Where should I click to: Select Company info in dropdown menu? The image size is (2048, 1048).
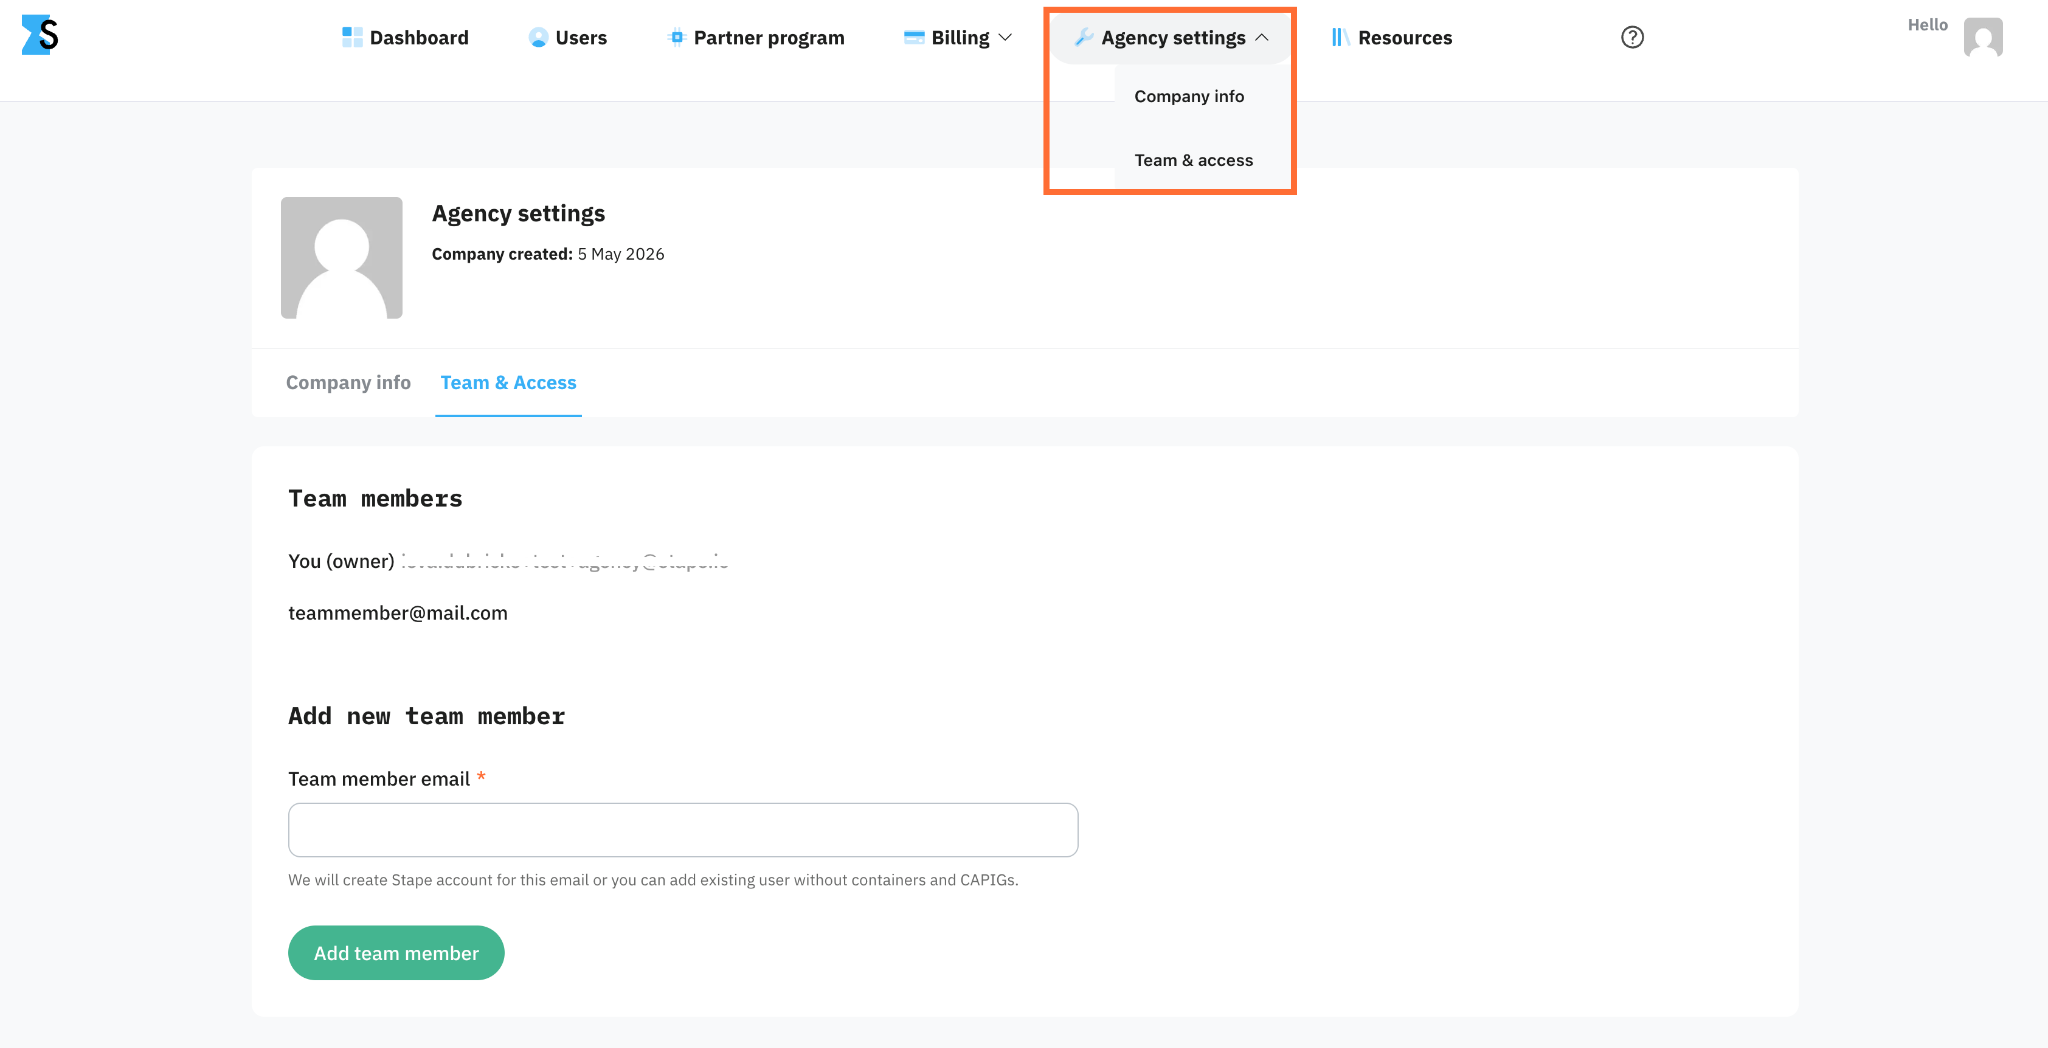point(1189,96)
